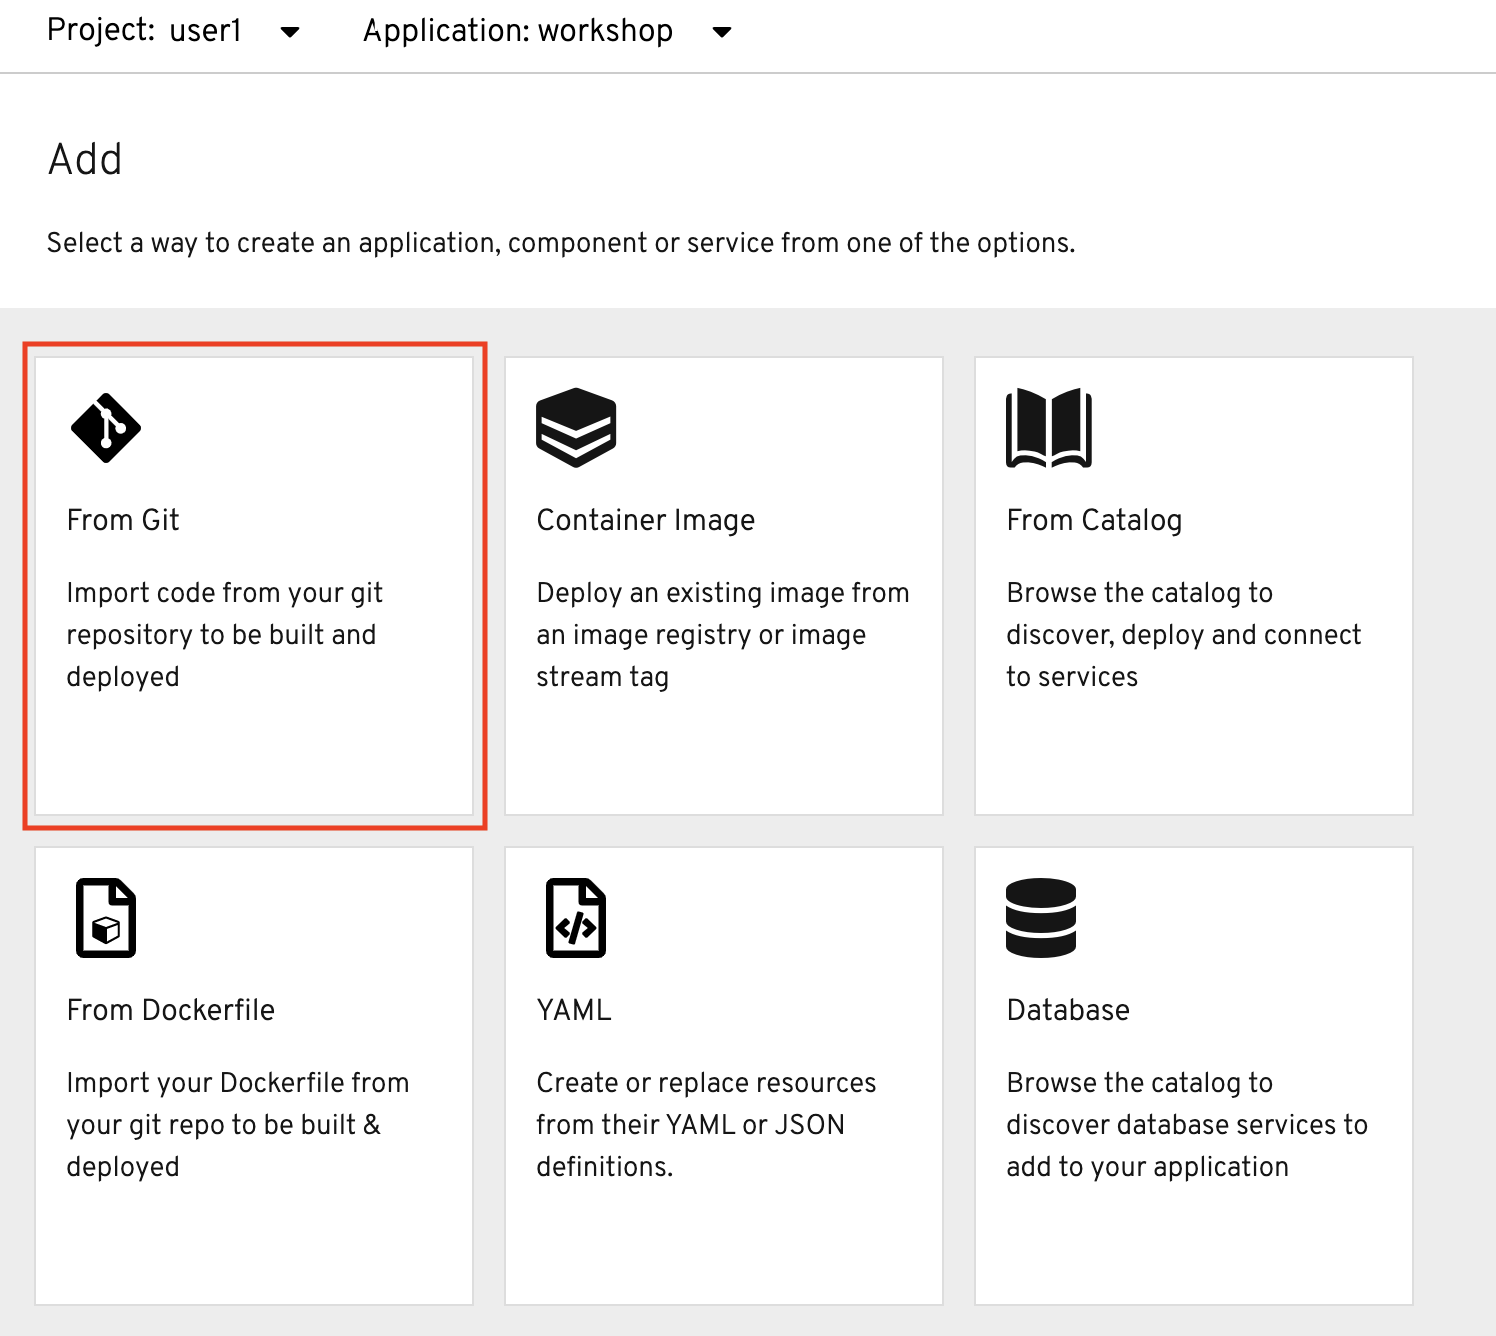Click the Git diamond icon

pyautogui.click(x=106, y=428)
